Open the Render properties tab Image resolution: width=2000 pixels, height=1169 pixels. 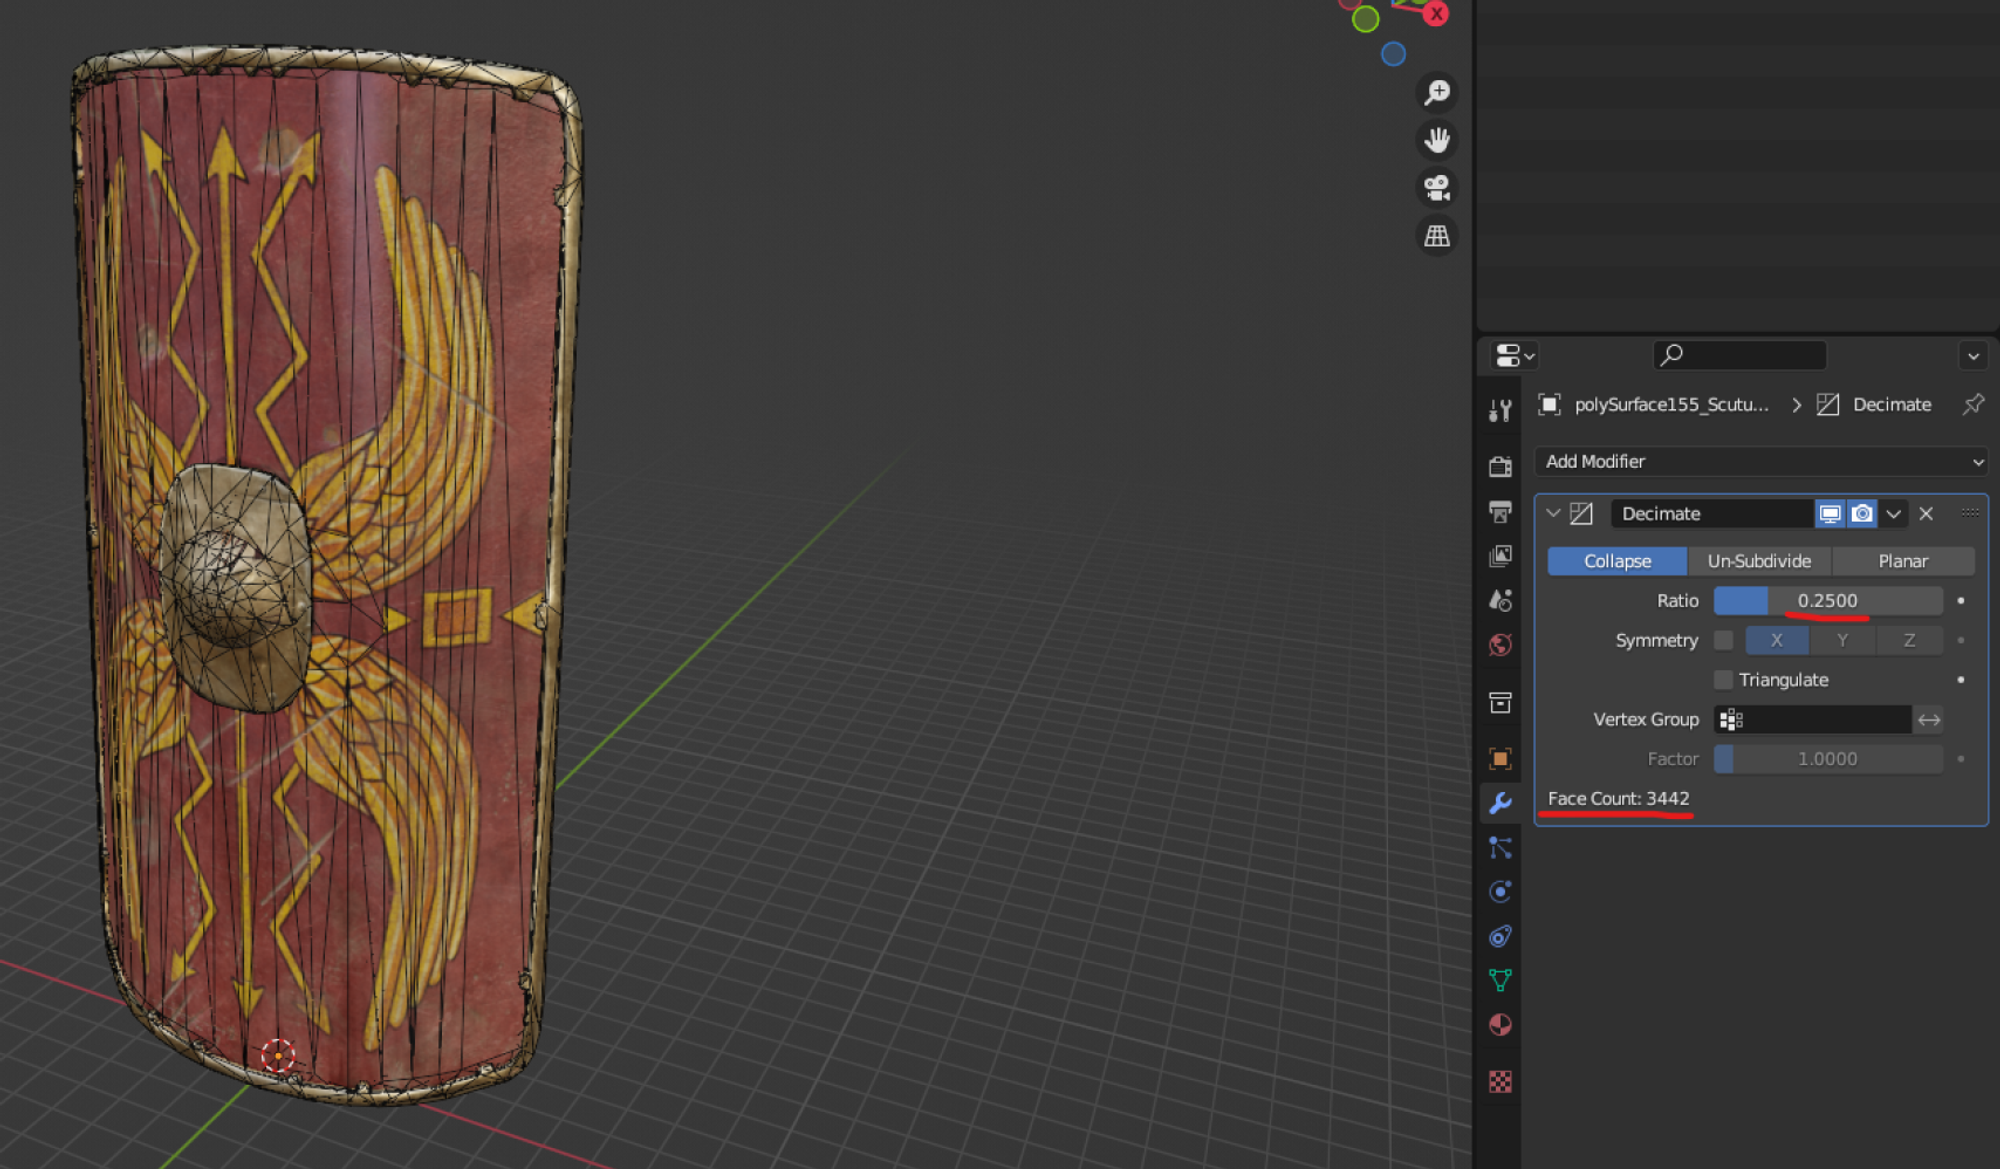point(1500,466)
